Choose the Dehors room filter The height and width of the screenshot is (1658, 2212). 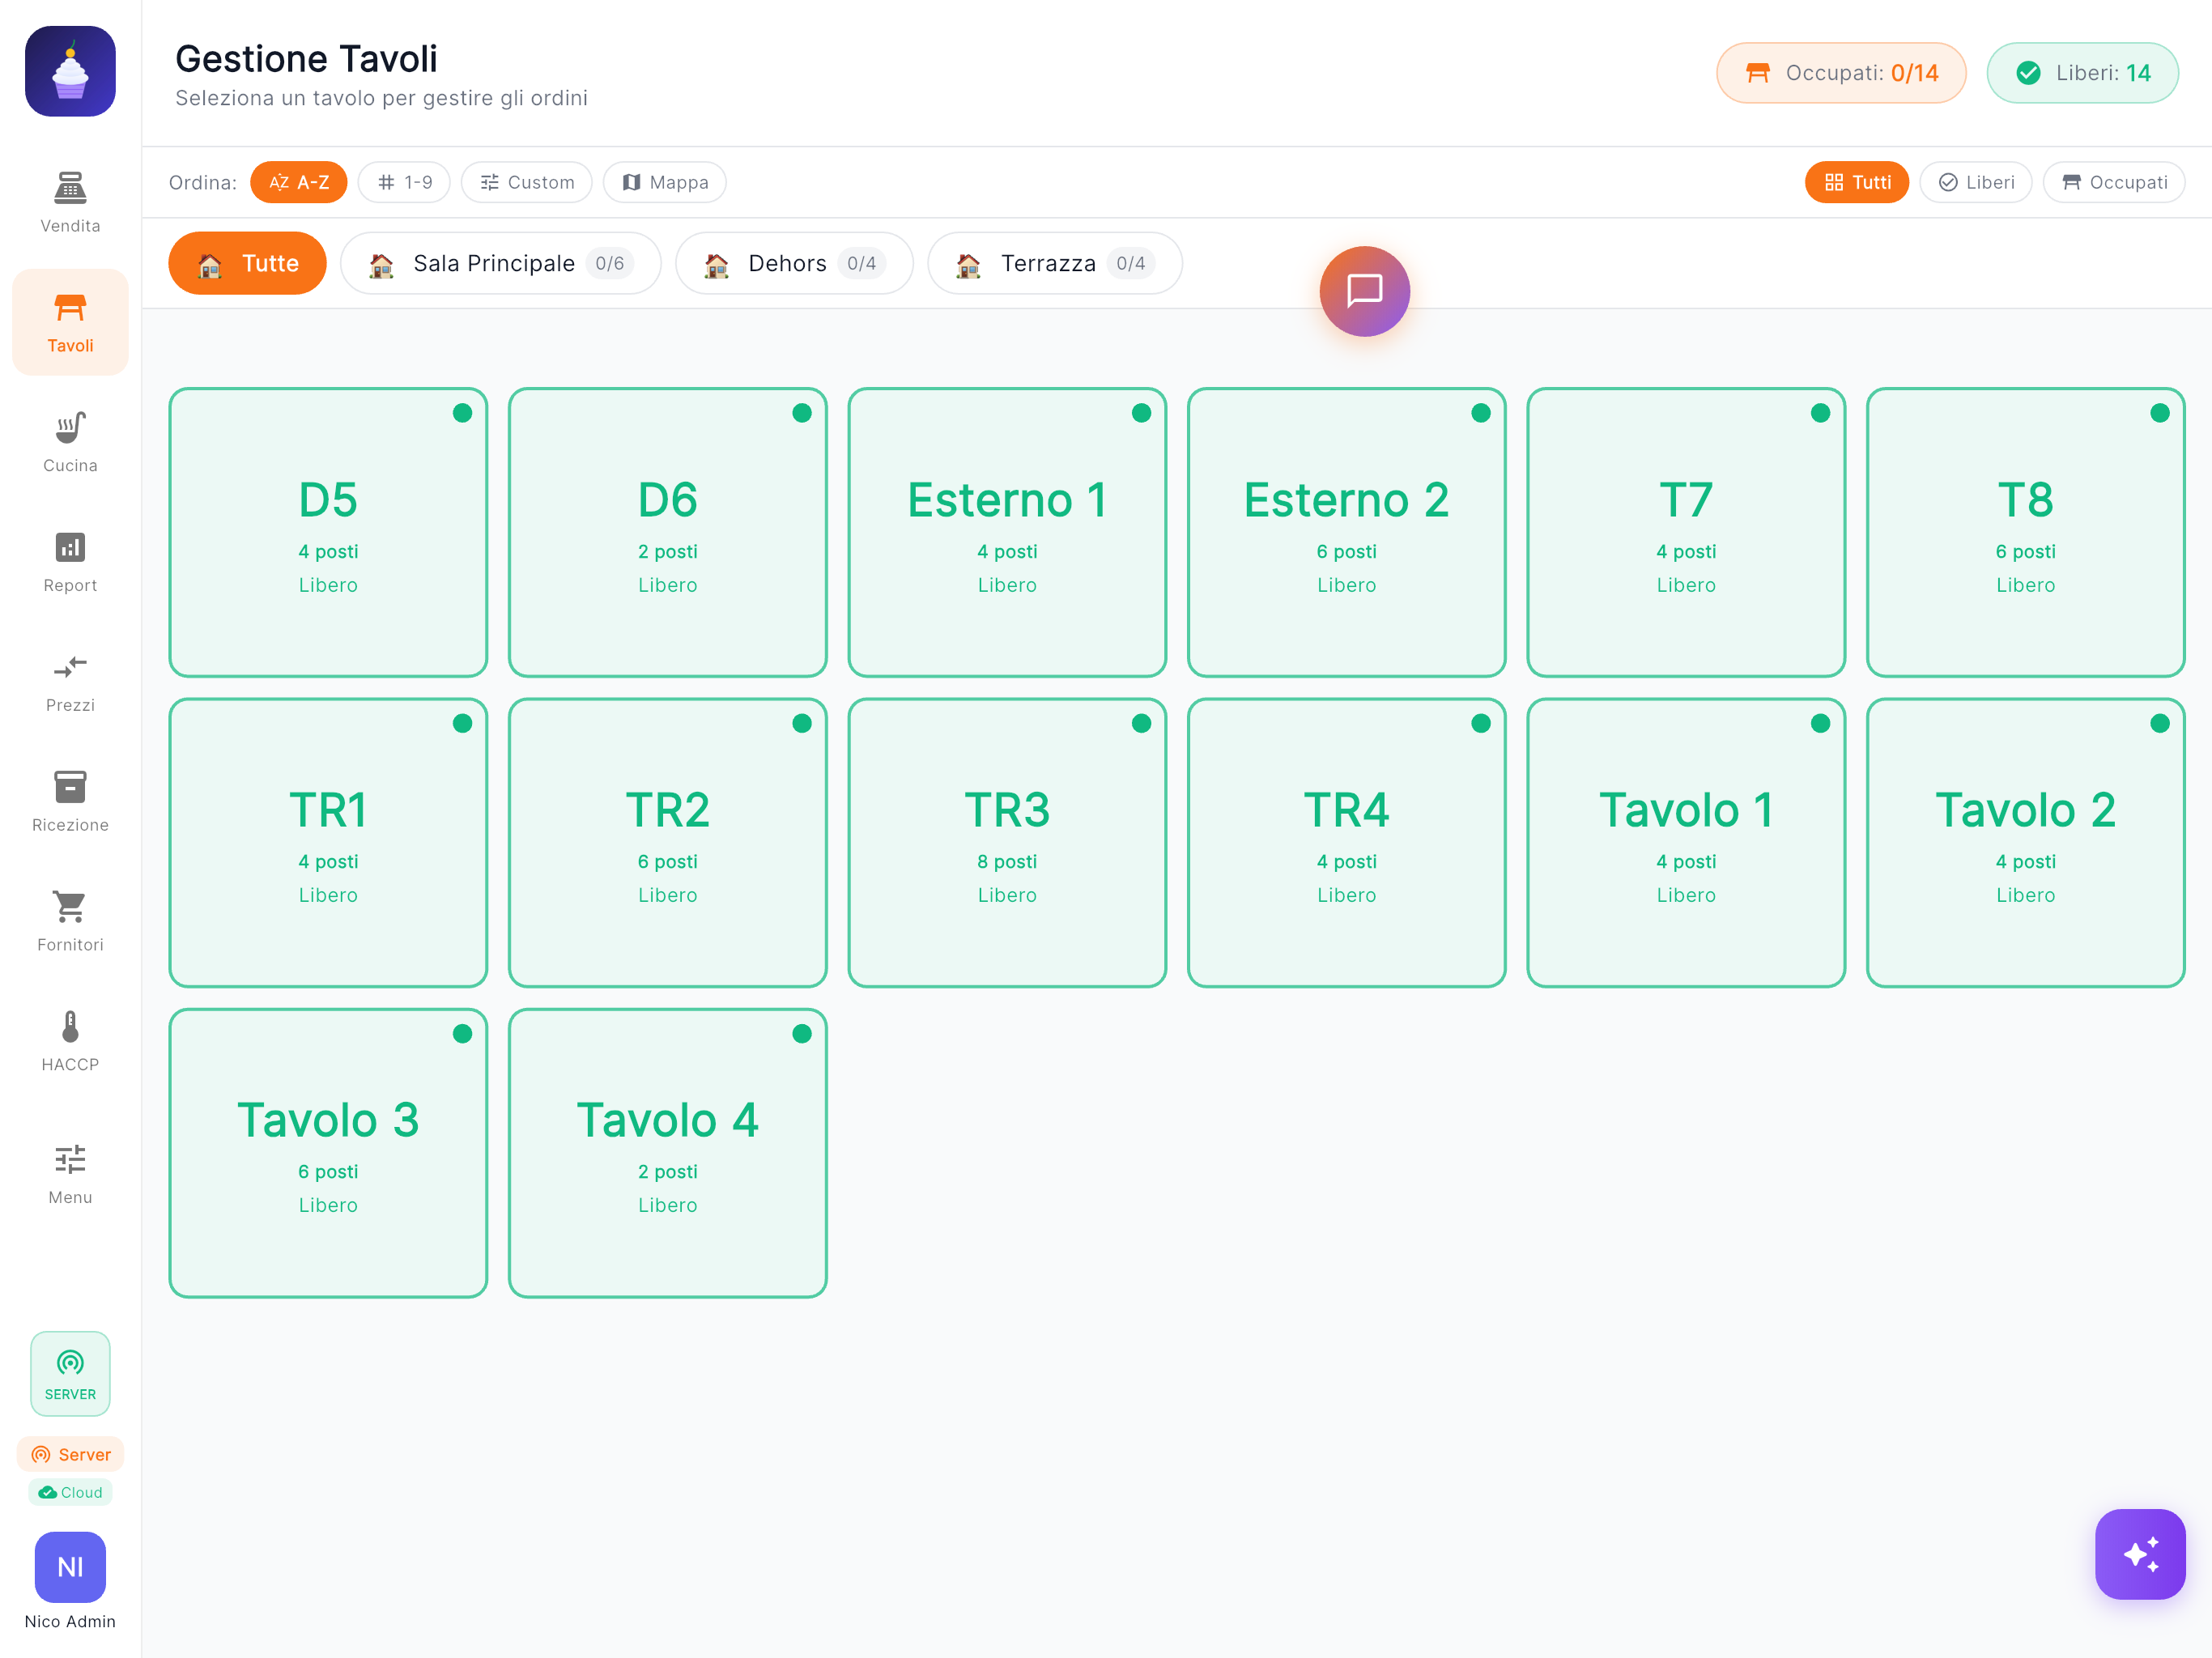click(x=794, y=263)
